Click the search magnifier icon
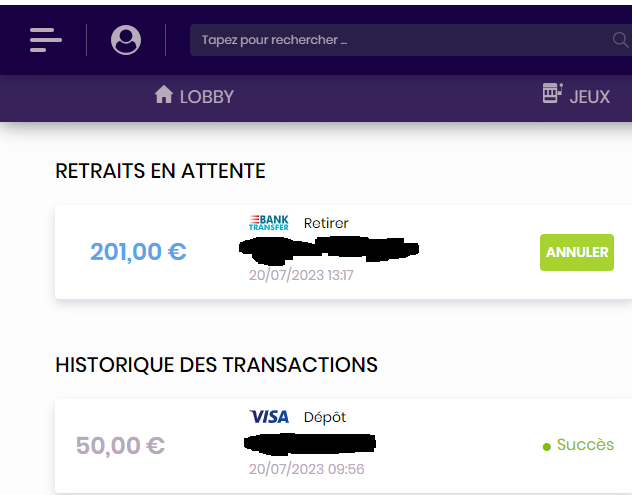This screenshot has height=495, width=632. point(620,41)
